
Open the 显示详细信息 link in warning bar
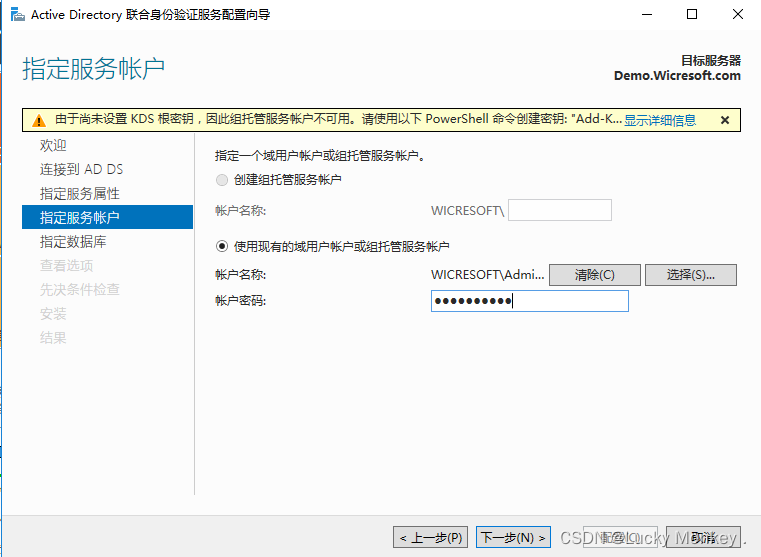(660, 120)
